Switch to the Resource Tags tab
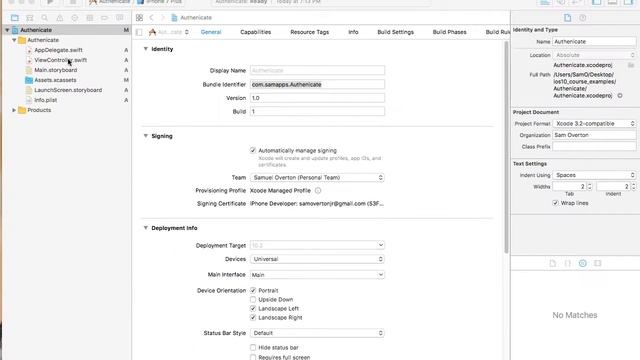640x360 pixels. point(310,32)
